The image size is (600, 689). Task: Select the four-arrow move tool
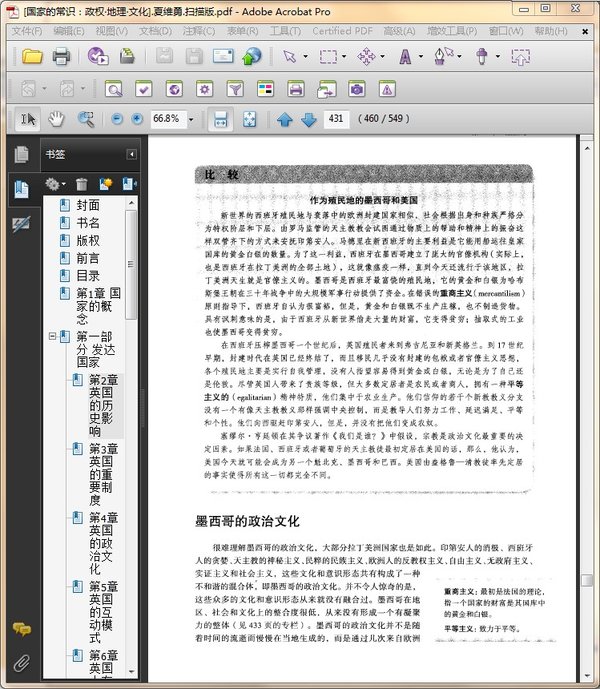(367, 56)
